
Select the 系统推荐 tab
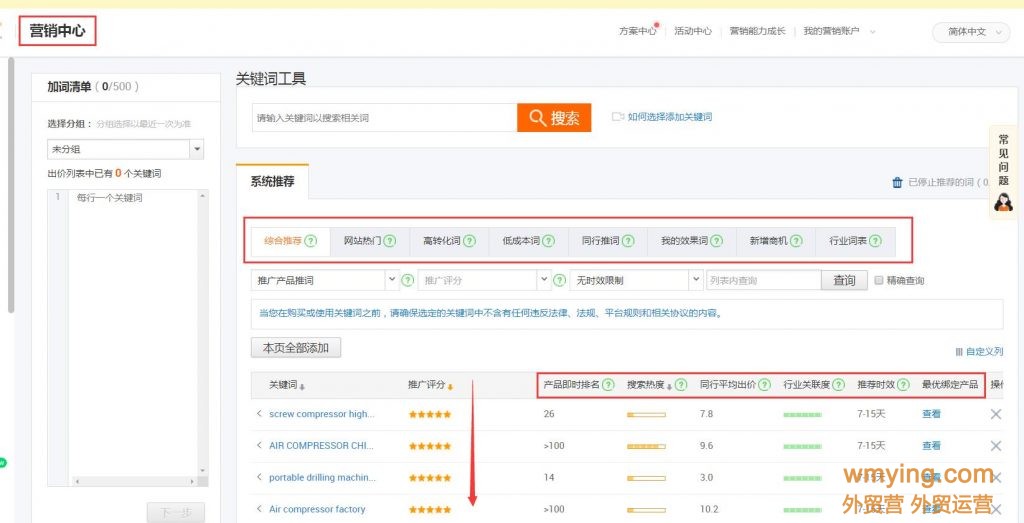click(272, 182)
